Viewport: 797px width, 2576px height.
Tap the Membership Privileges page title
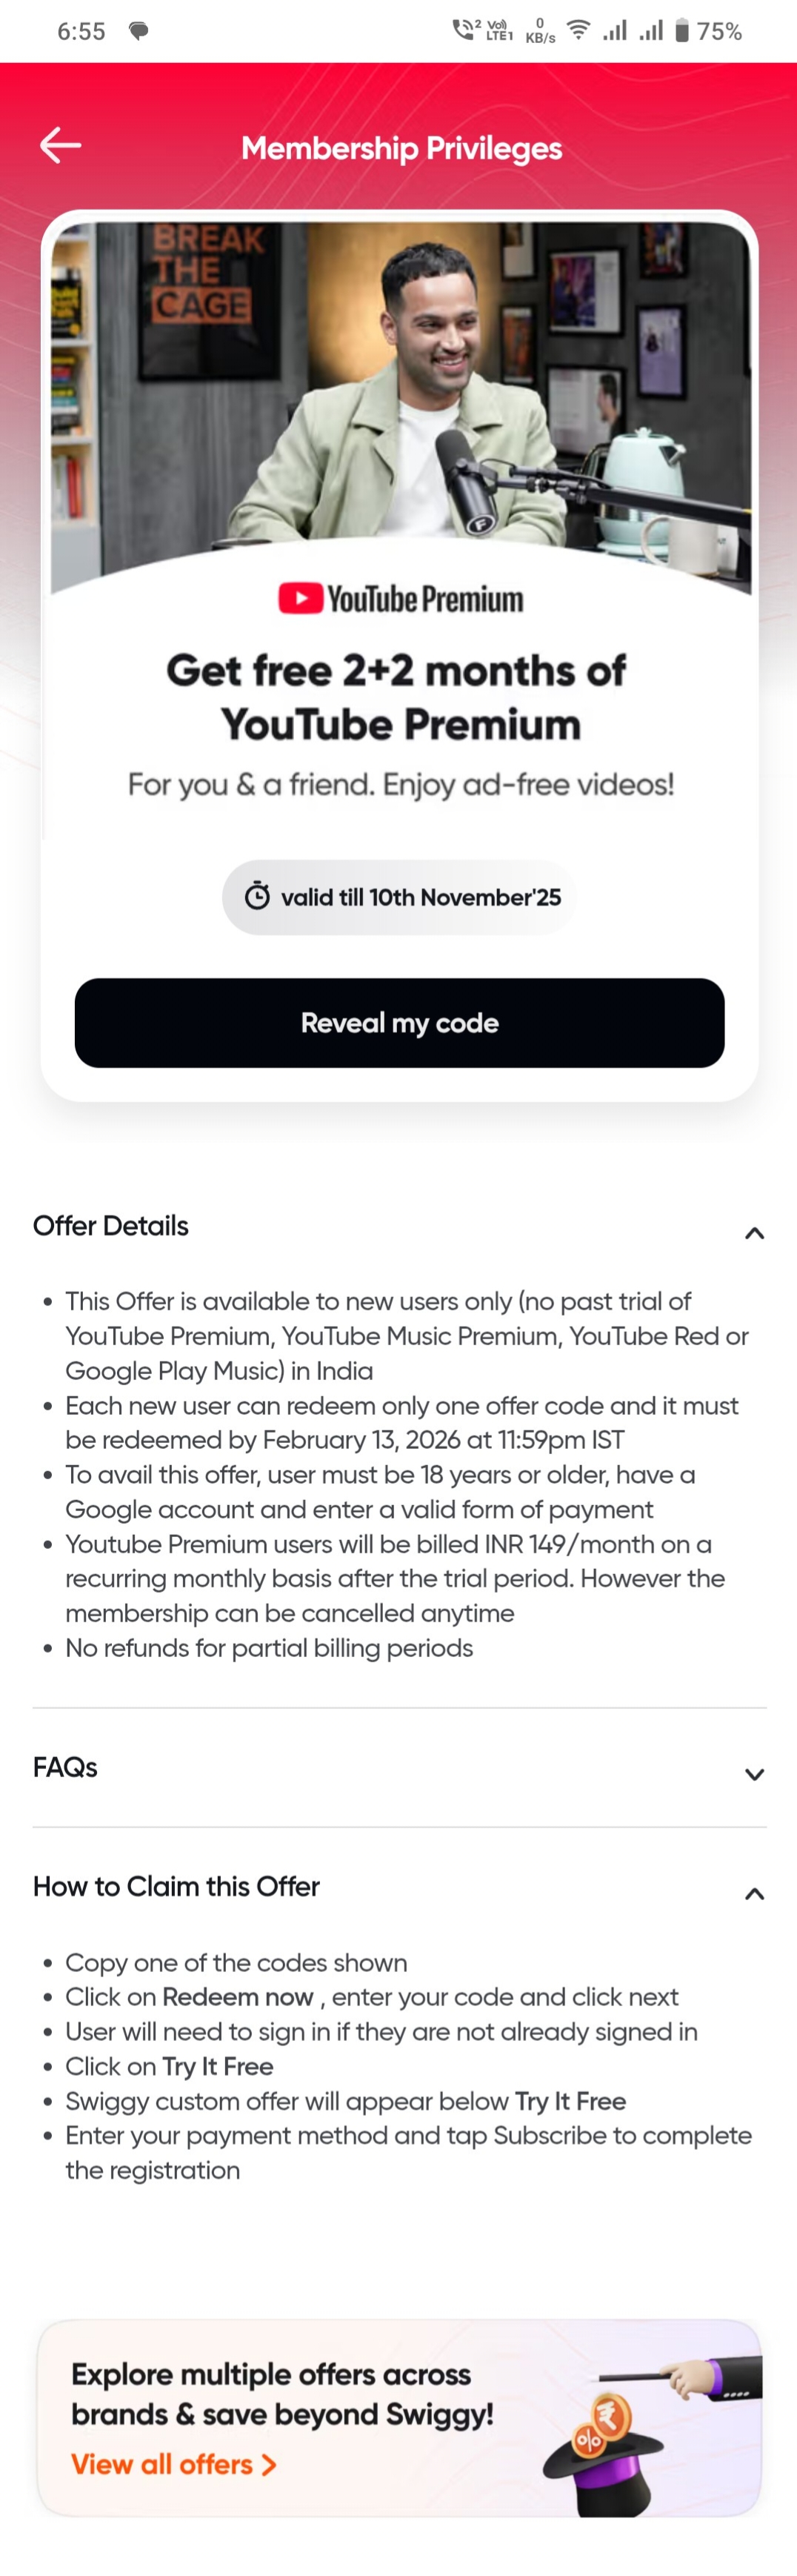pos(401,148)
